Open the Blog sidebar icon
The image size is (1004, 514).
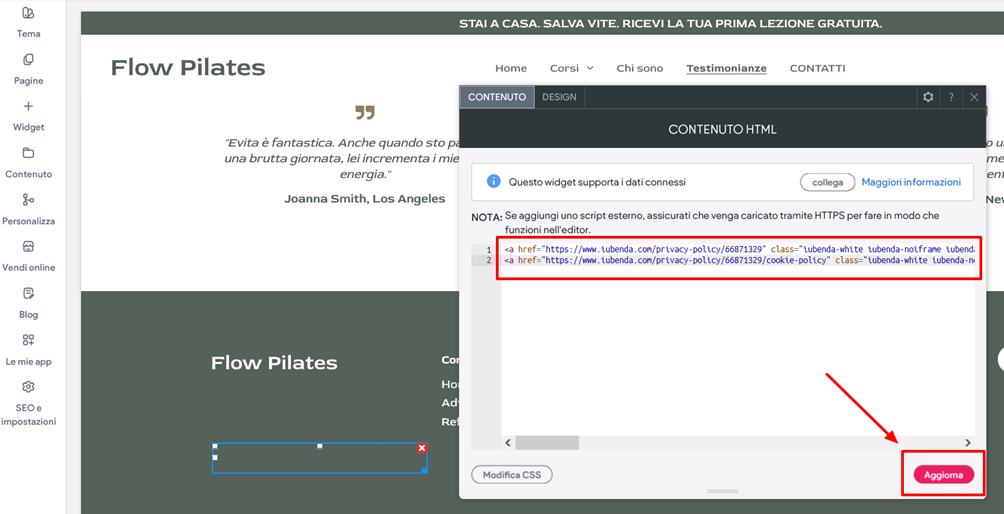pyautogui.click(x=28, y=294)
